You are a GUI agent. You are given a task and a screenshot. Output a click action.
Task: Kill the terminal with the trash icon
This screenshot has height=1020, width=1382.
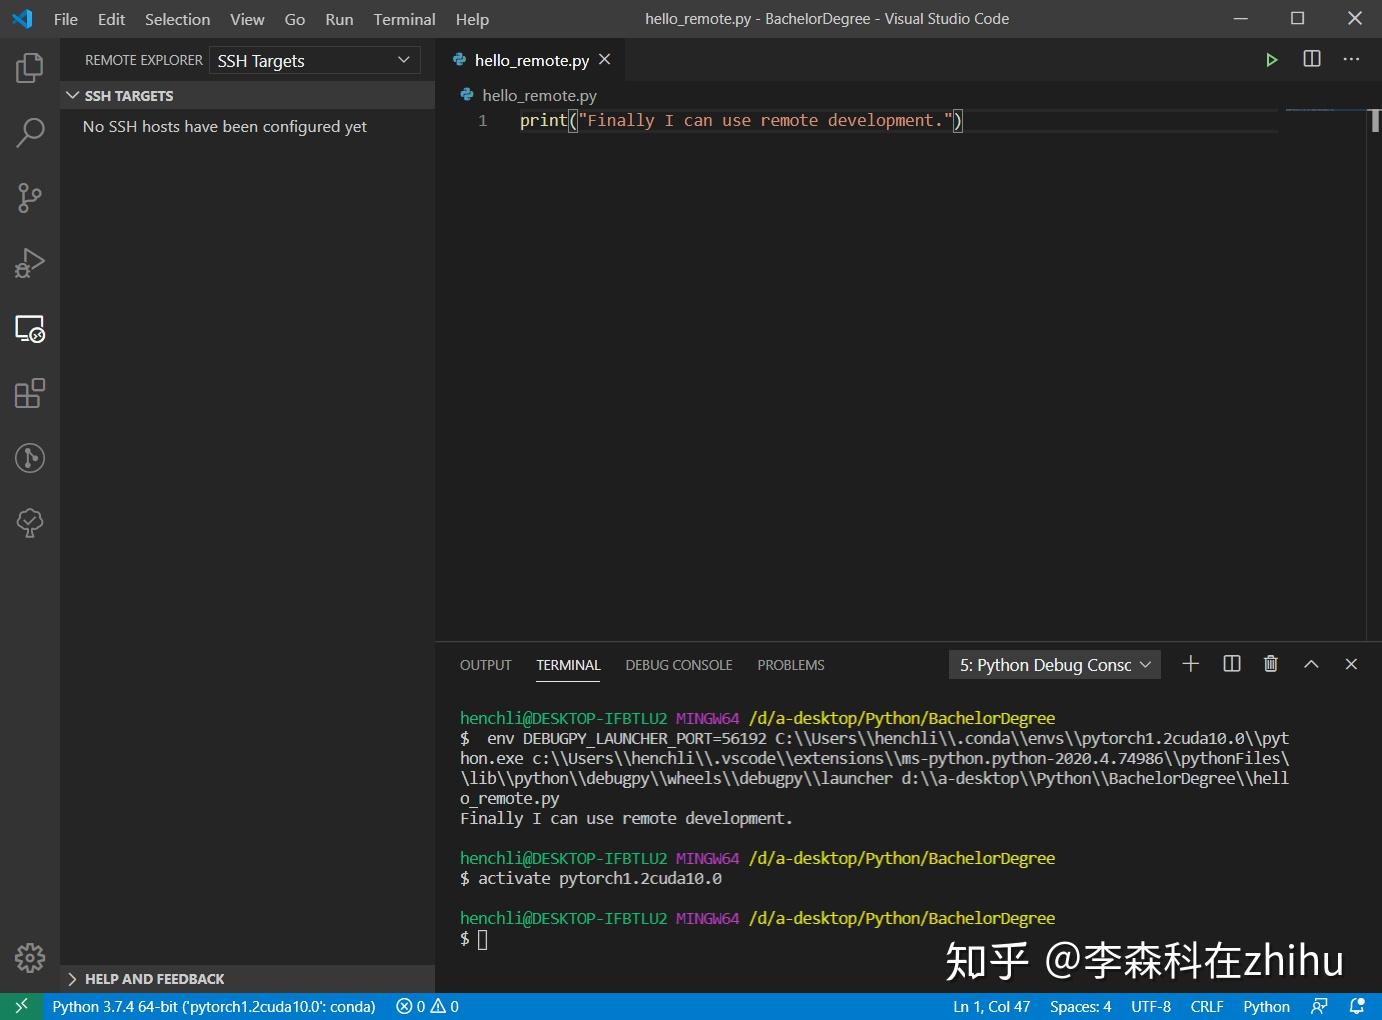[1270, 663]
